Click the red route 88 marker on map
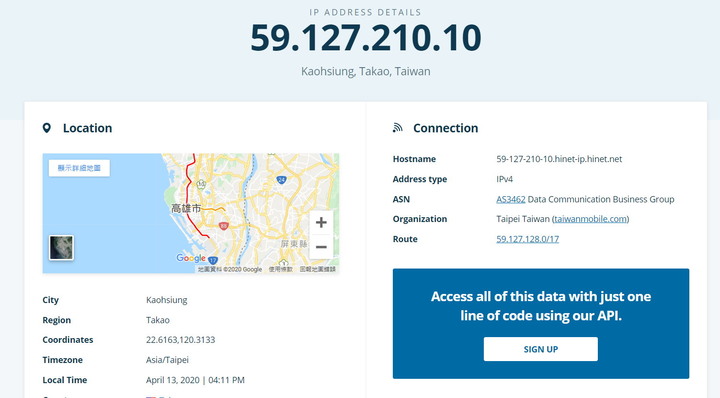 [x=224, y=226]
